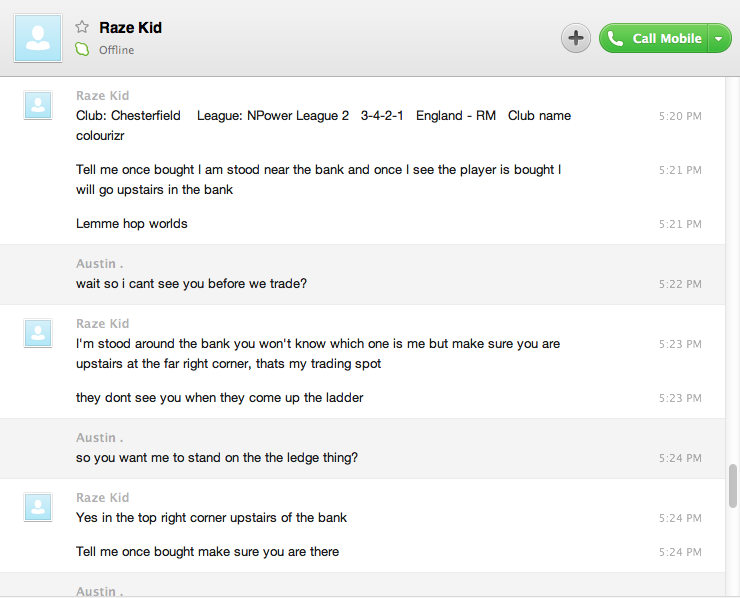Screen dimensions: 740x598
Task: Click the 5:22 PM timestamp
Action: (x=680, y=284)
